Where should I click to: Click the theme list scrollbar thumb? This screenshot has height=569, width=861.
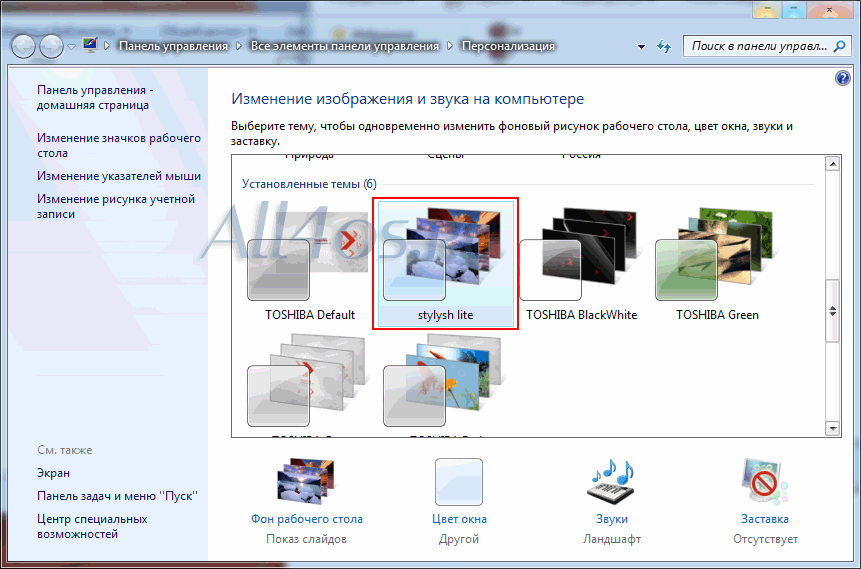(x=832, y=311)
